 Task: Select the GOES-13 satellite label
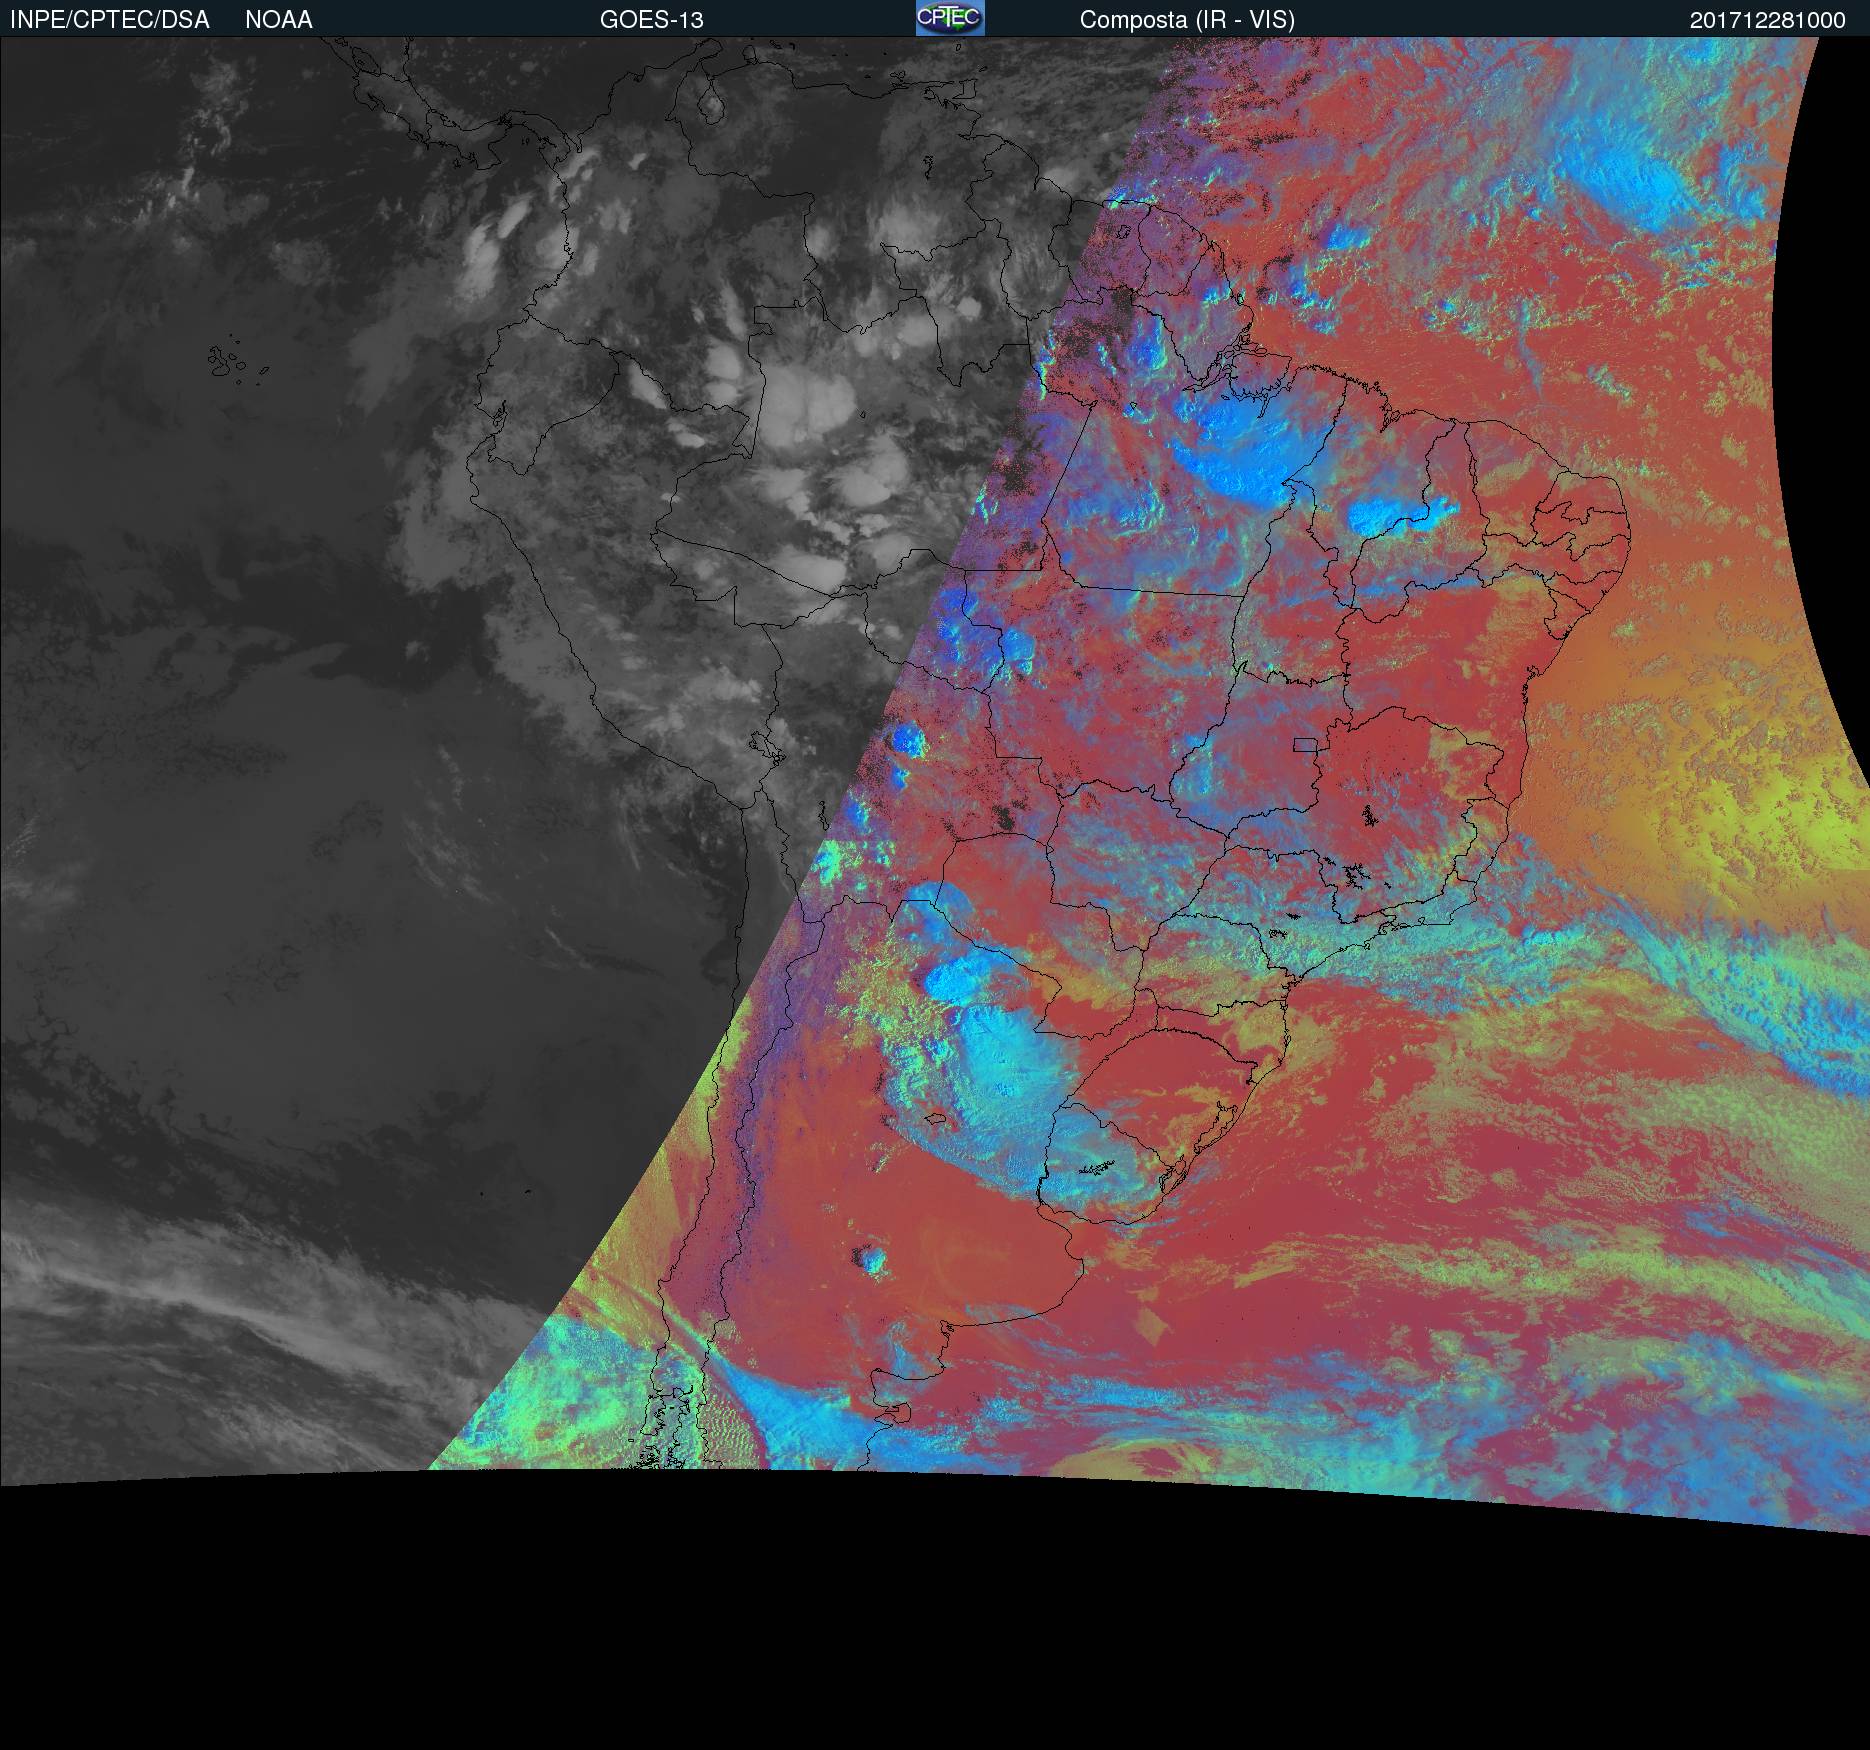[652, 20]
